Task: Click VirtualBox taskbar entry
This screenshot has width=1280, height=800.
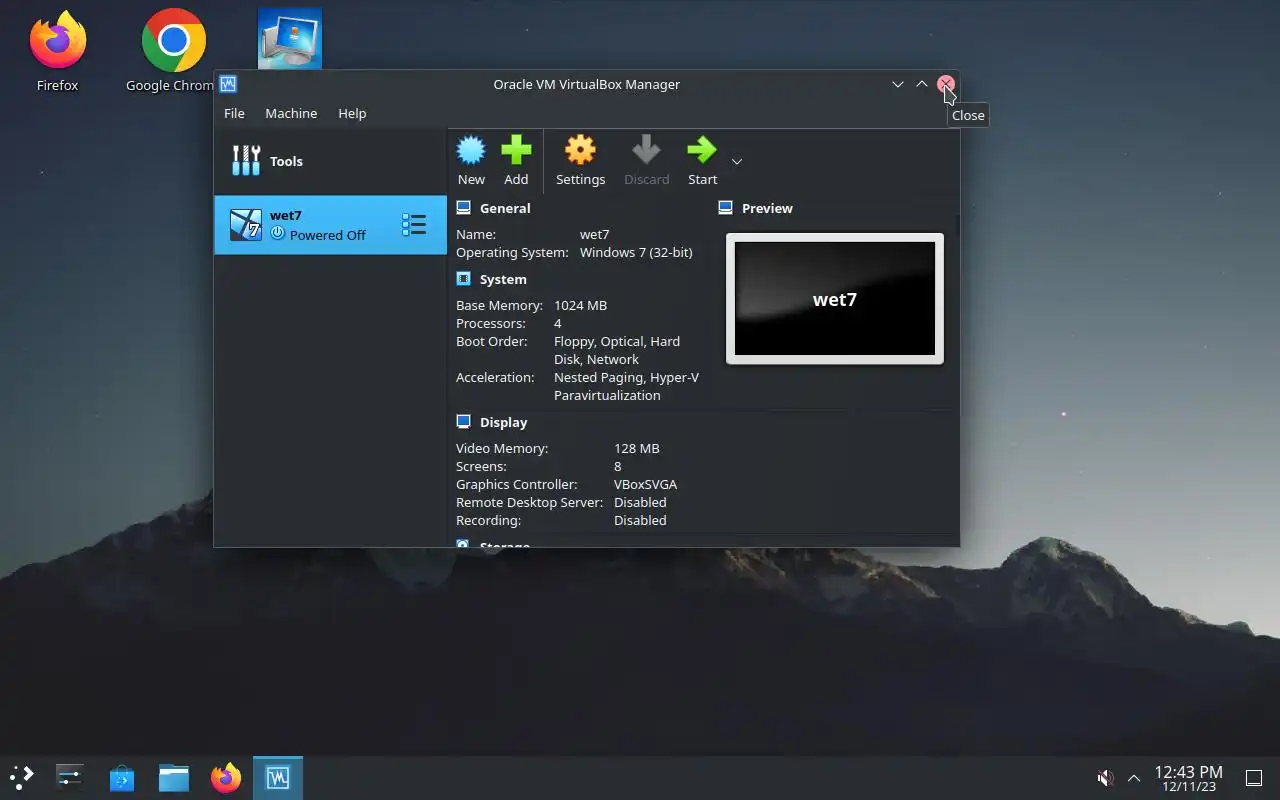Action: click(277, 777)
